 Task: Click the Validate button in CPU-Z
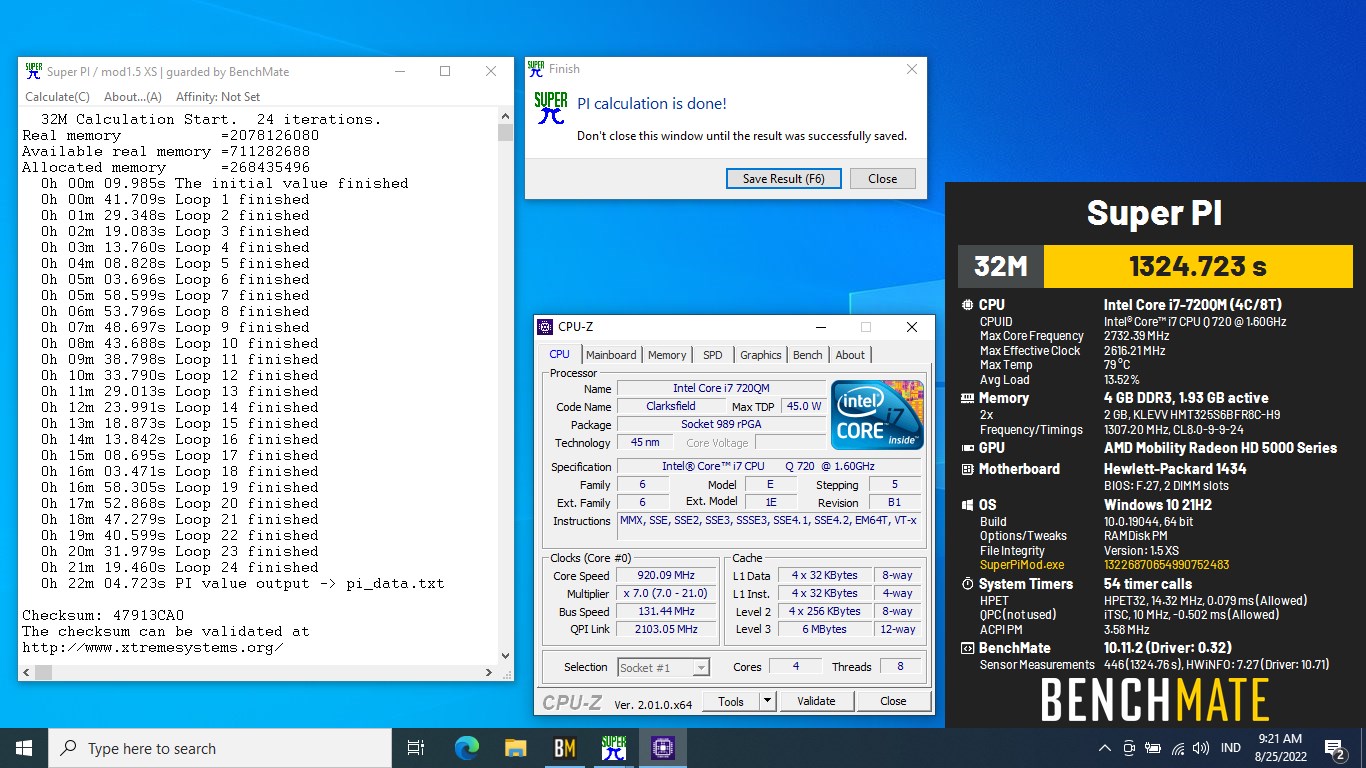pyautogui.click(x=816, y=702)
